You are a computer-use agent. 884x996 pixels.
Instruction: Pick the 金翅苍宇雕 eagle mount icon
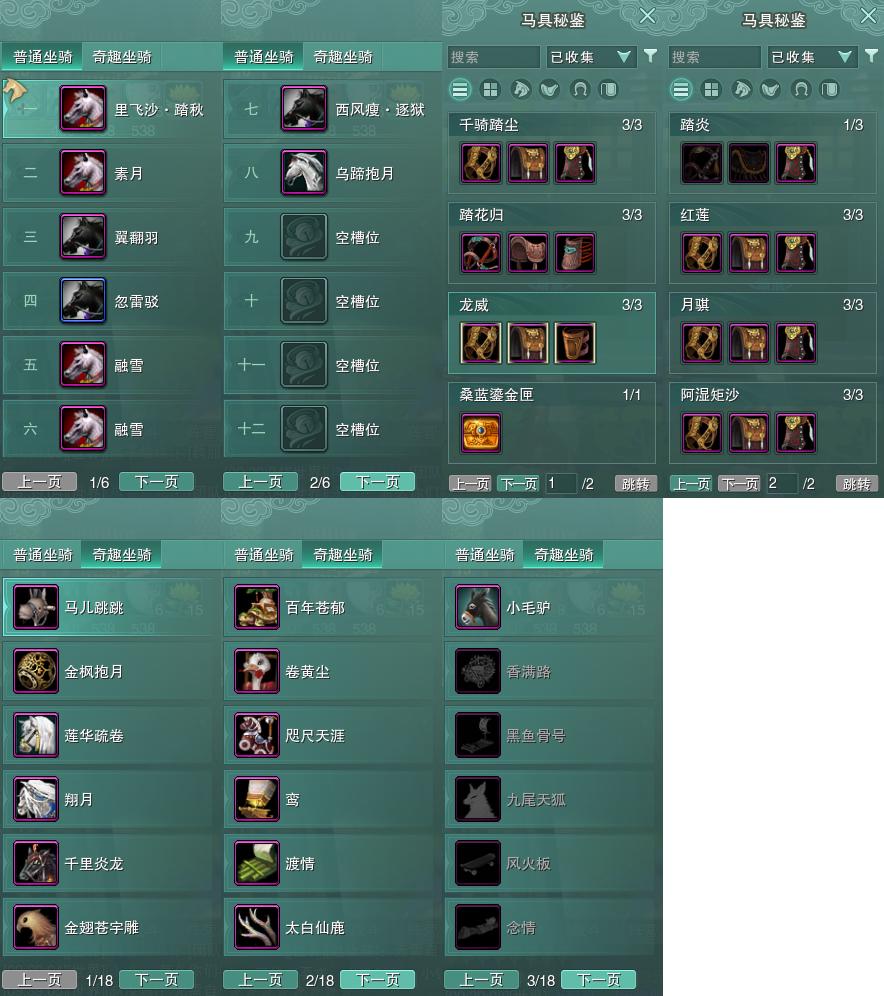(x=36, y=927)
